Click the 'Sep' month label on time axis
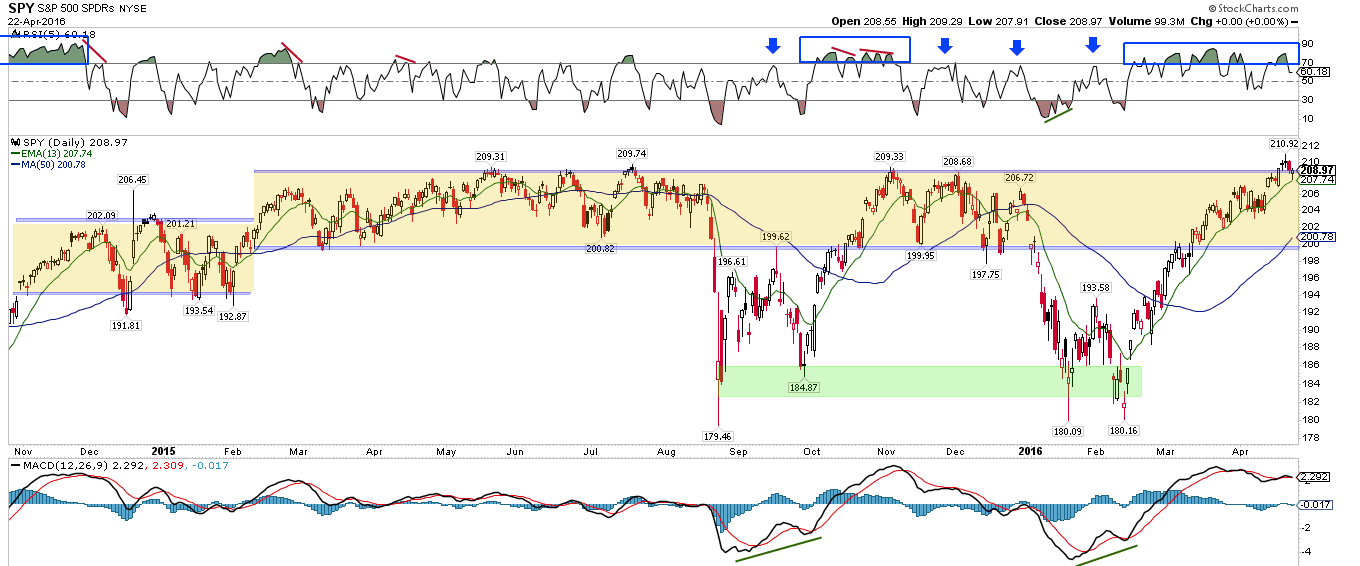 [x=740, y=452]
